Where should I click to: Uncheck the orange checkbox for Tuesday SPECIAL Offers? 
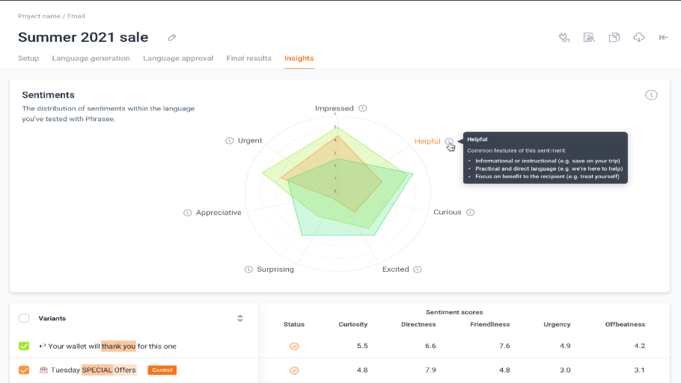tap(24, 370)
